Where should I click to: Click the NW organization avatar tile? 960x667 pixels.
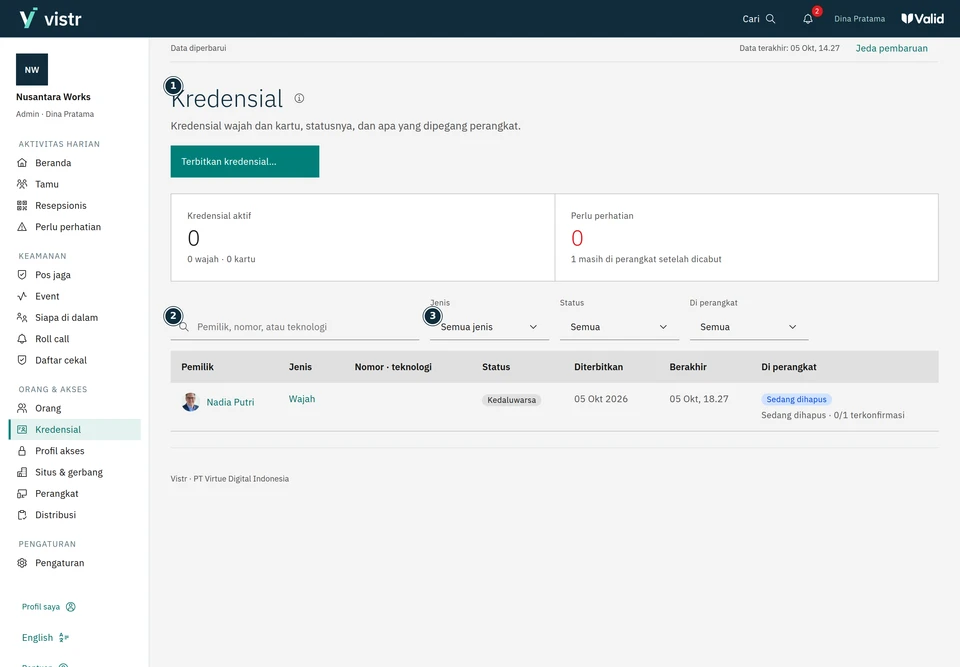pos(32,69)
